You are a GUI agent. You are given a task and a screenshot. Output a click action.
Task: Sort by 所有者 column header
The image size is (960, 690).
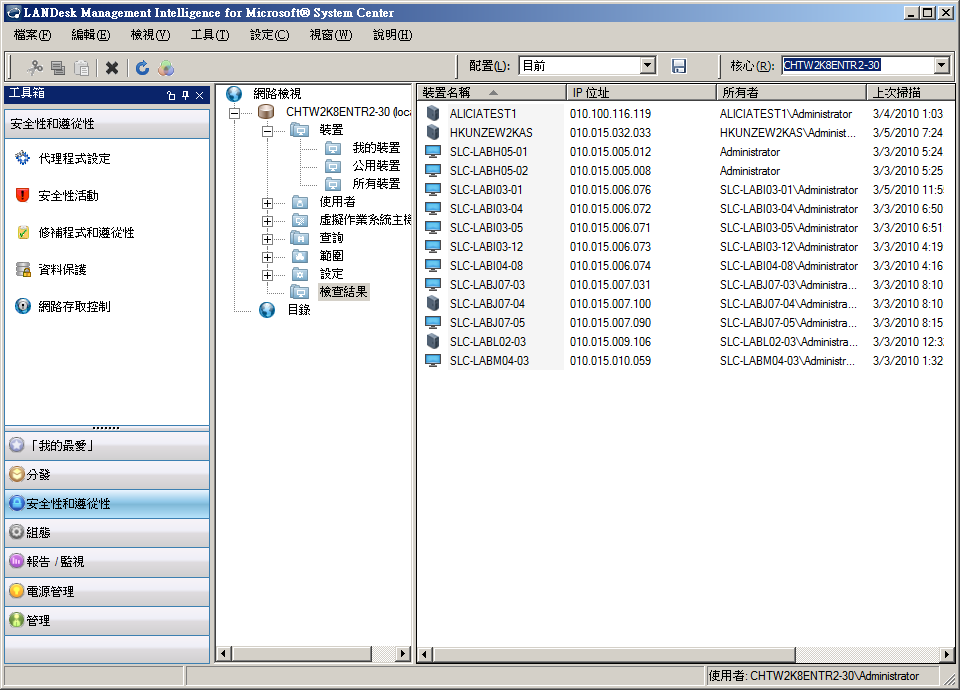791,92
